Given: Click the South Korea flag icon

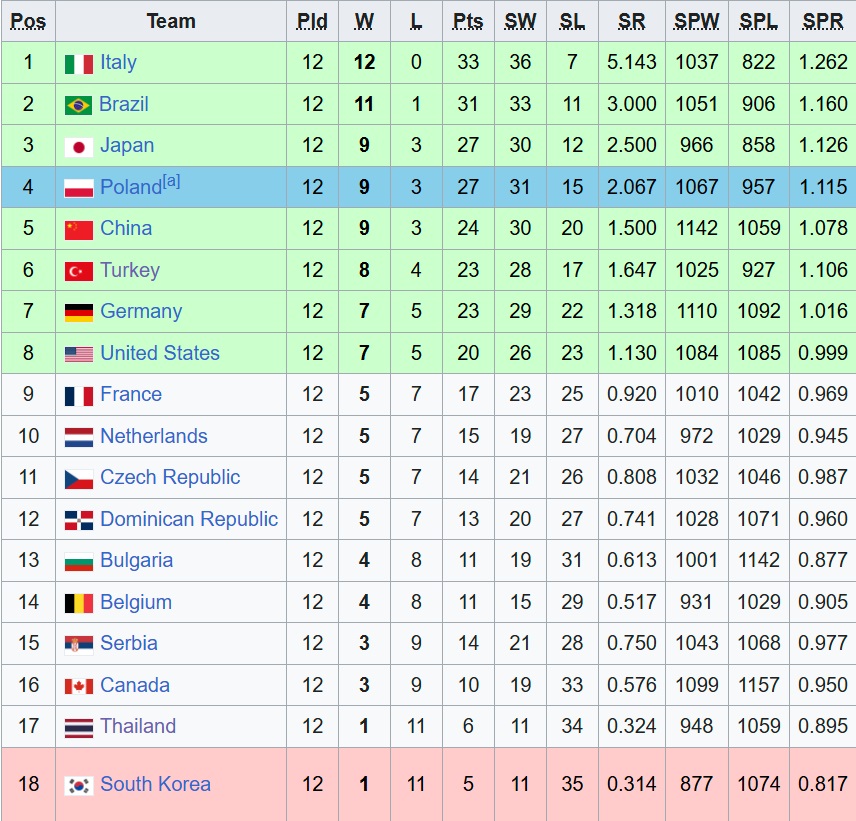Looking at the screenshot, I should pos(79,786).
